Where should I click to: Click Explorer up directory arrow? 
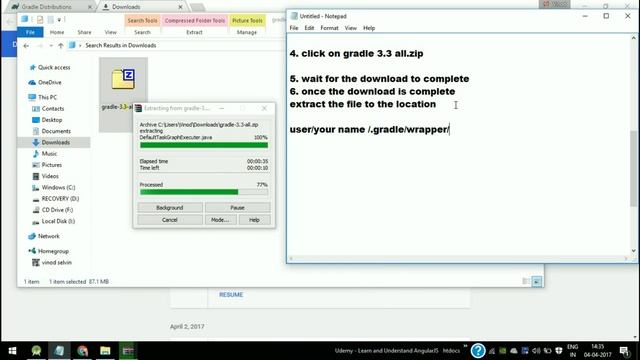pyautogui.click(x=60, y=46)
